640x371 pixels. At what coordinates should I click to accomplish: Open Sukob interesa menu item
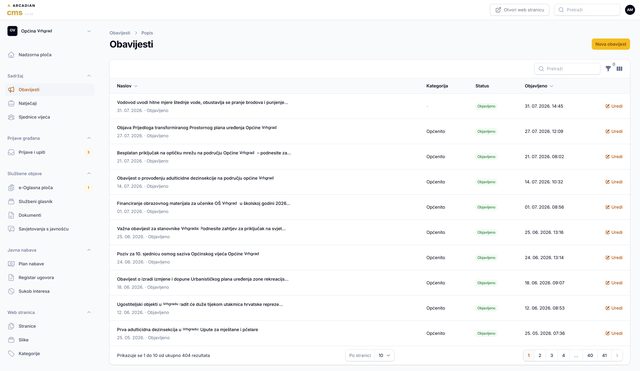pyautogui.click(x=49, y=291)
